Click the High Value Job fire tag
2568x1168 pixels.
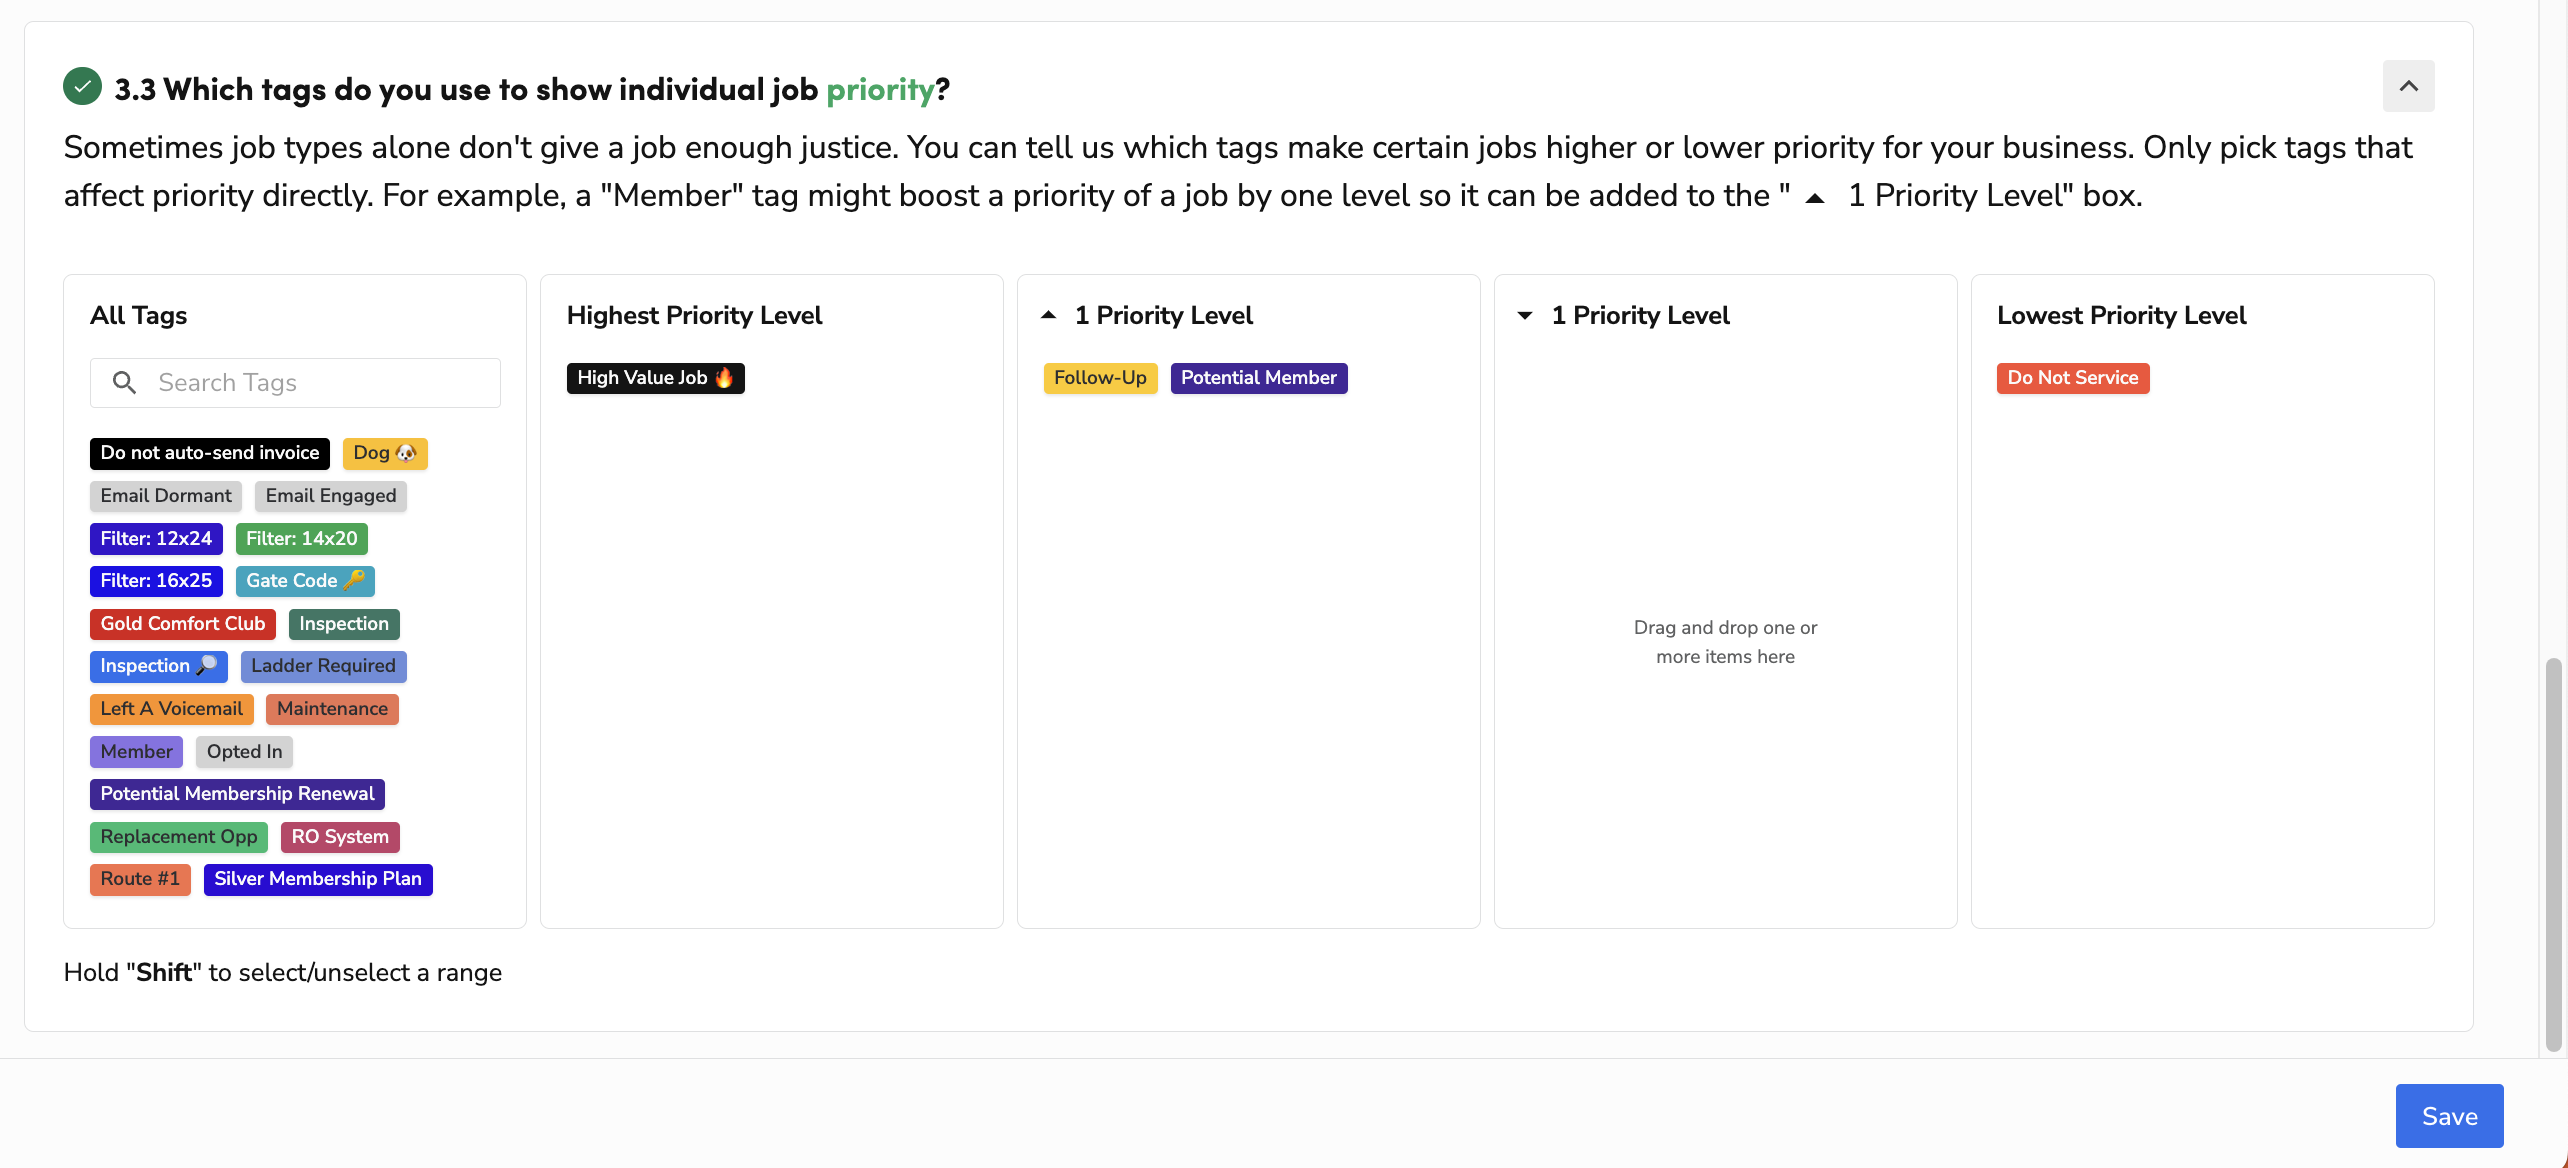click(x=655, y=378)
